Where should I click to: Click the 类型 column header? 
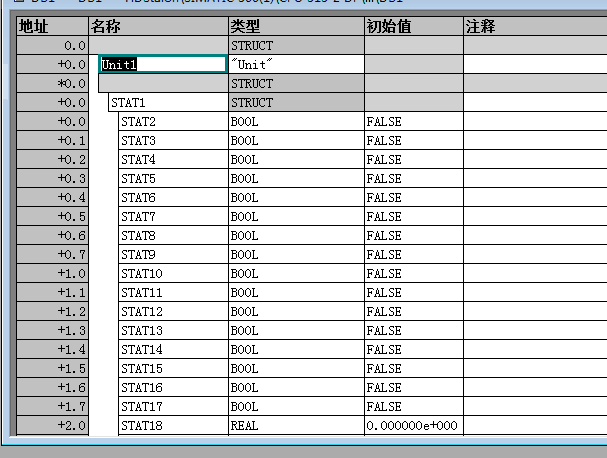[297, 26]
